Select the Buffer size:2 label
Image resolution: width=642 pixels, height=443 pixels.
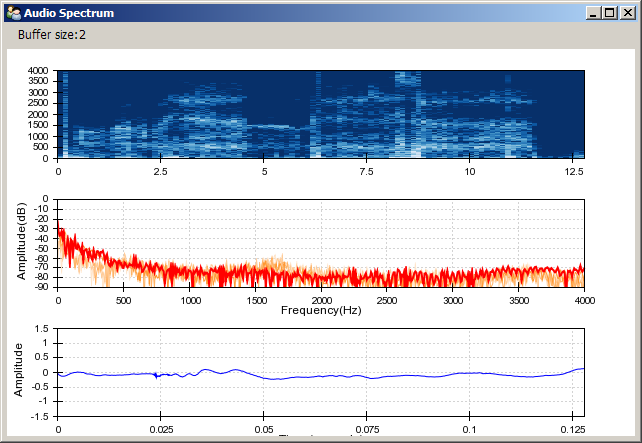pos(52,35)
